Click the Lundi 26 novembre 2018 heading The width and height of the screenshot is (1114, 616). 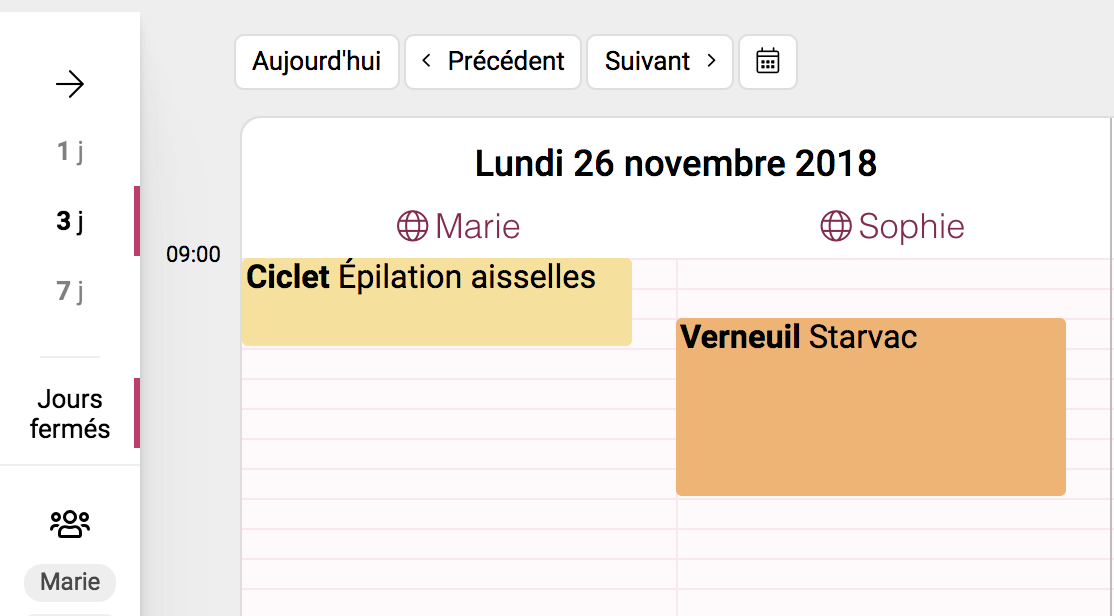tap(676, 163)
